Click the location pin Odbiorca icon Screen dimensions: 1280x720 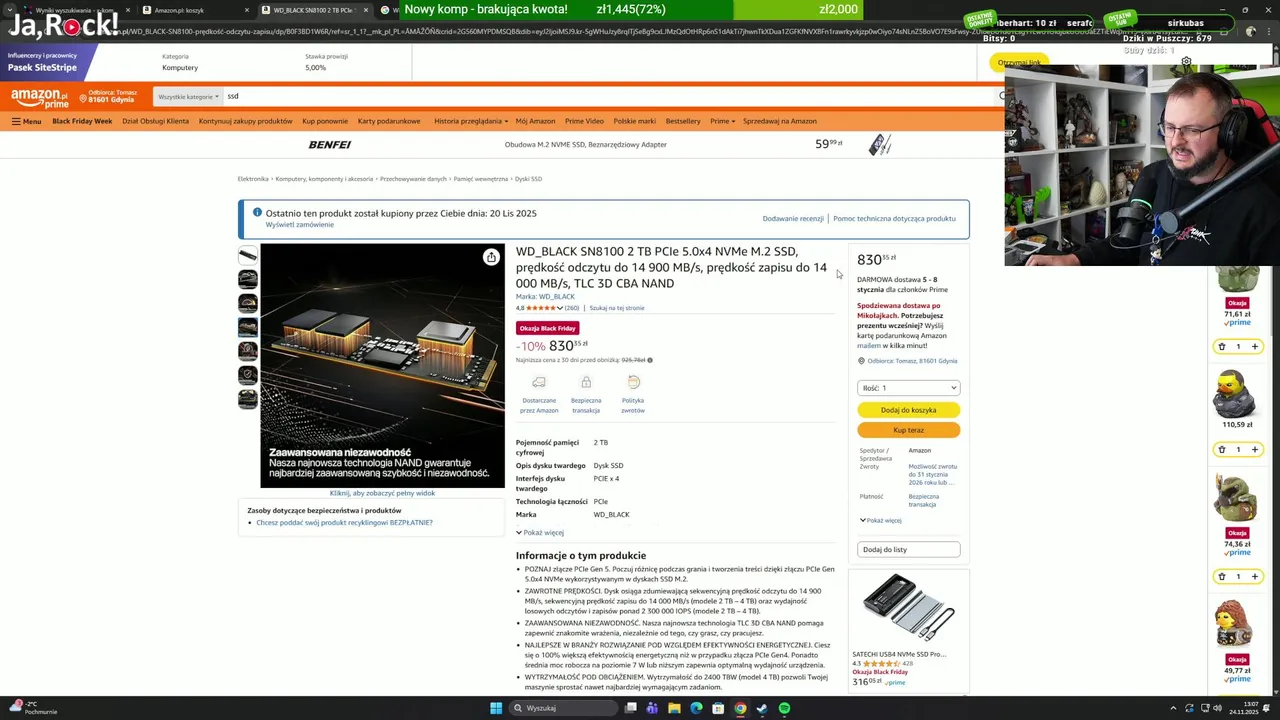pyautogui.click(x=861, y=361)
